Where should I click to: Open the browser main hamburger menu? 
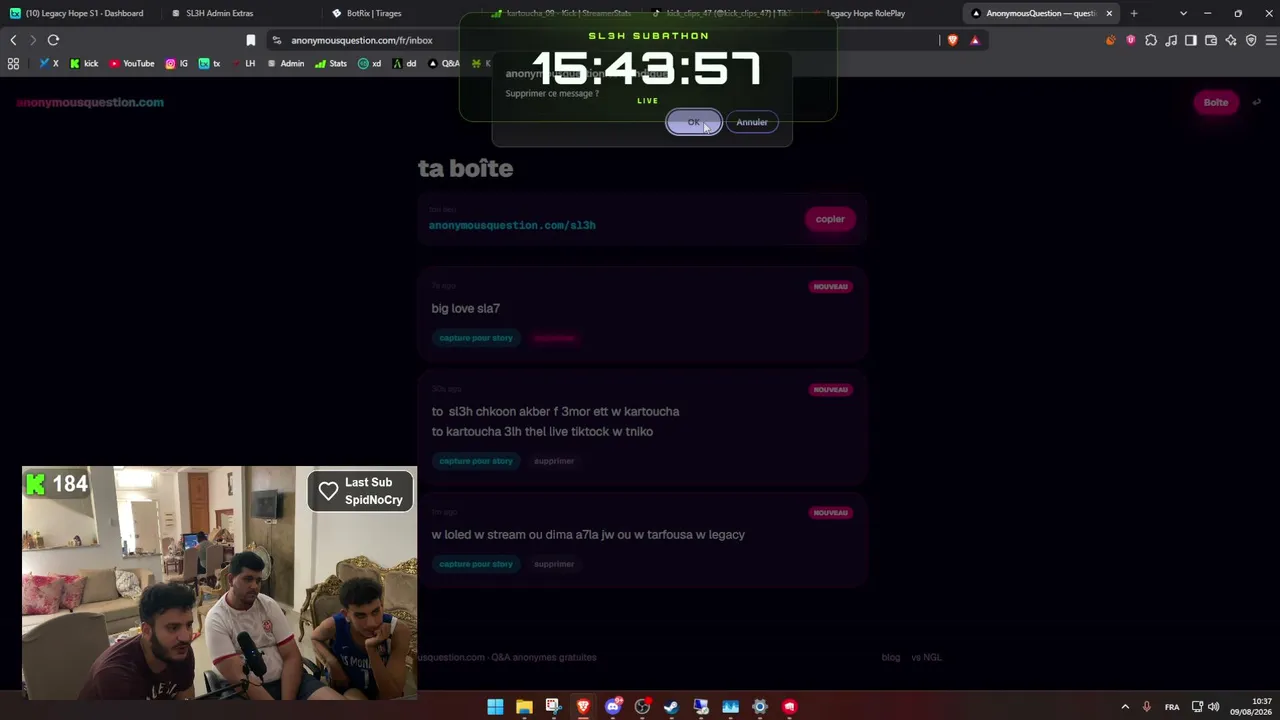(x=1271, y=40)
